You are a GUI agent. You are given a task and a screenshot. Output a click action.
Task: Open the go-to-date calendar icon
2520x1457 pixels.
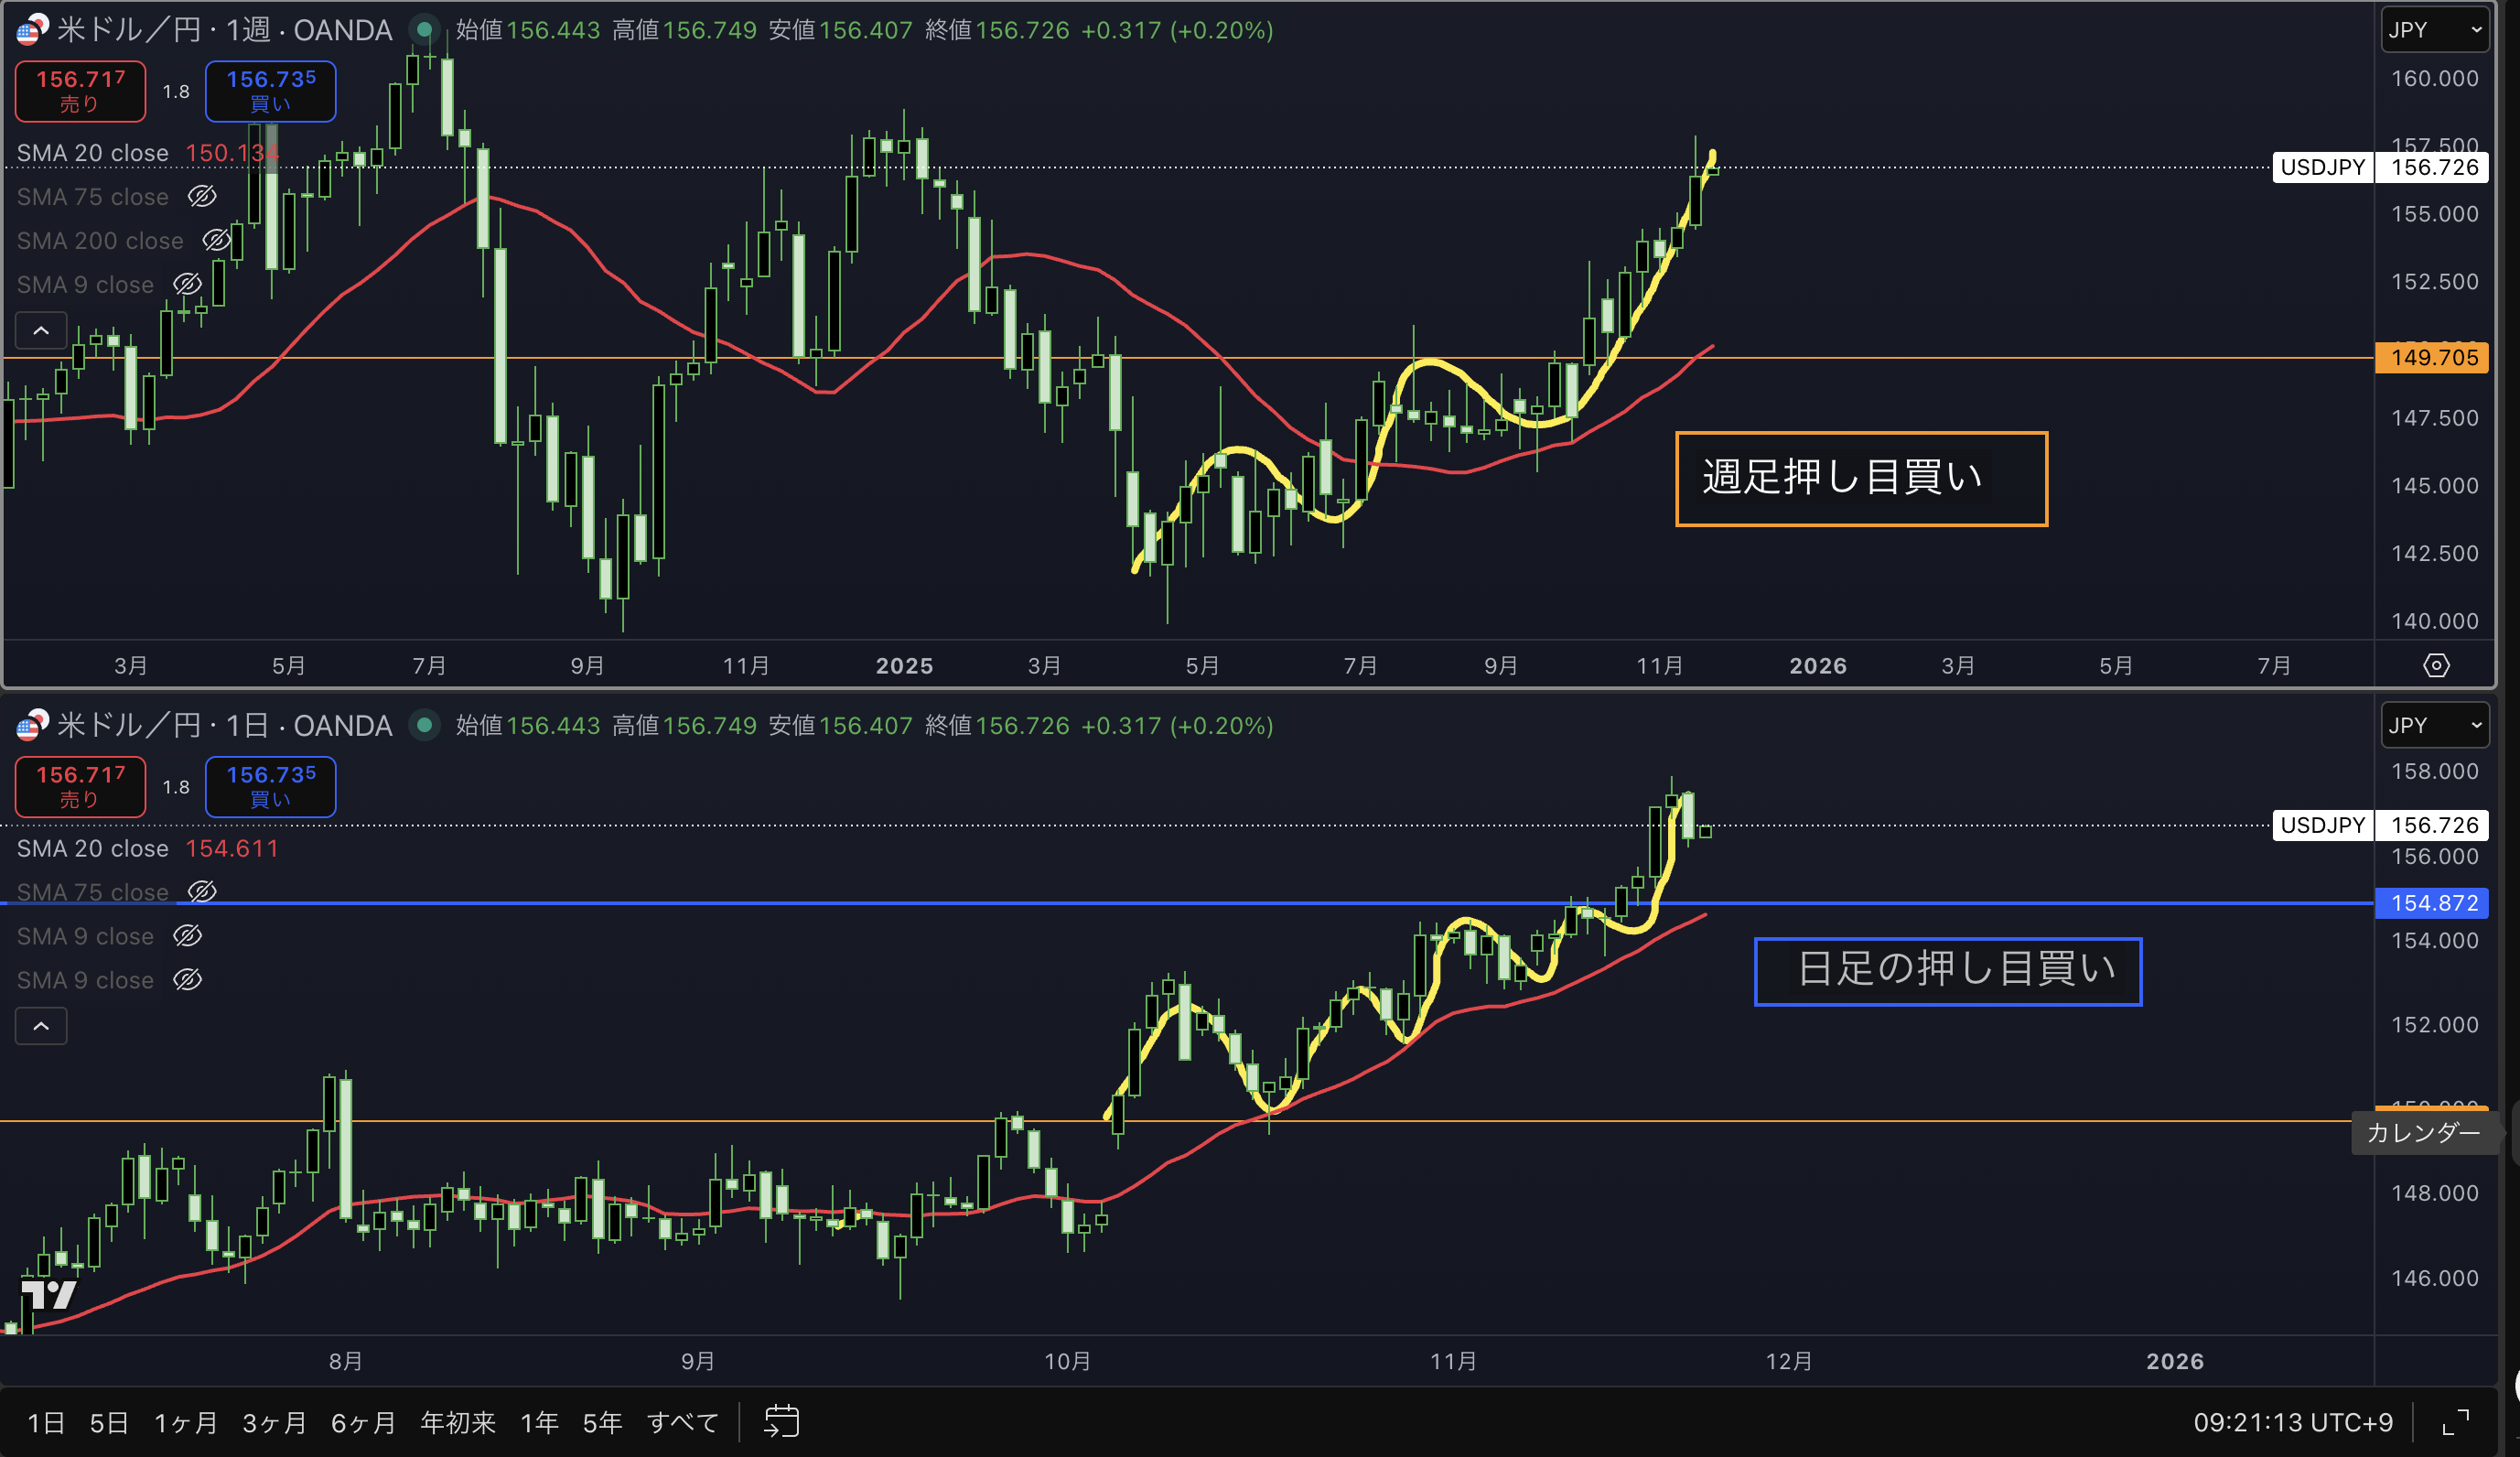point(781,1421)
